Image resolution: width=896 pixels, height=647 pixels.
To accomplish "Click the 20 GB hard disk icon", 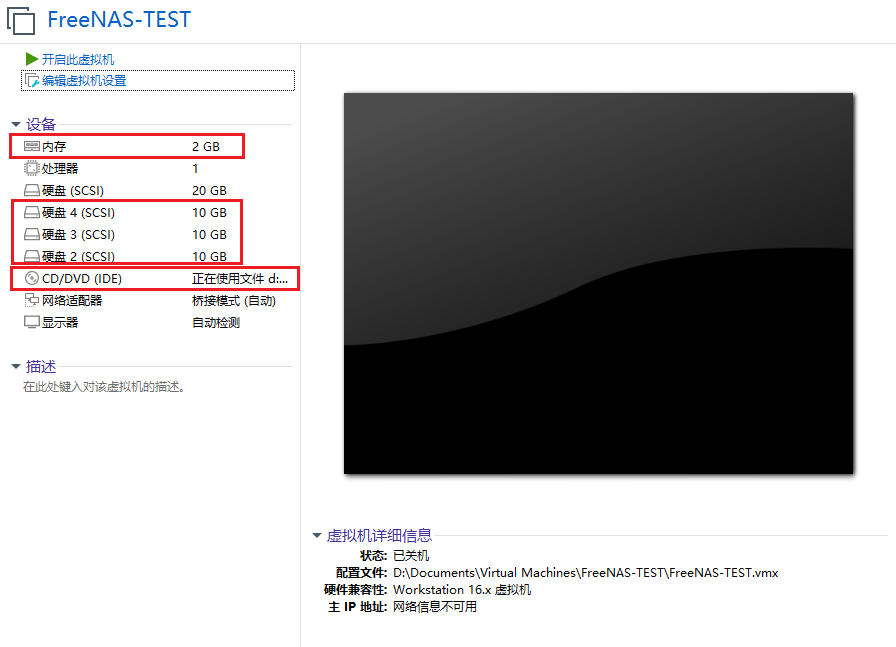I will 31,190.
